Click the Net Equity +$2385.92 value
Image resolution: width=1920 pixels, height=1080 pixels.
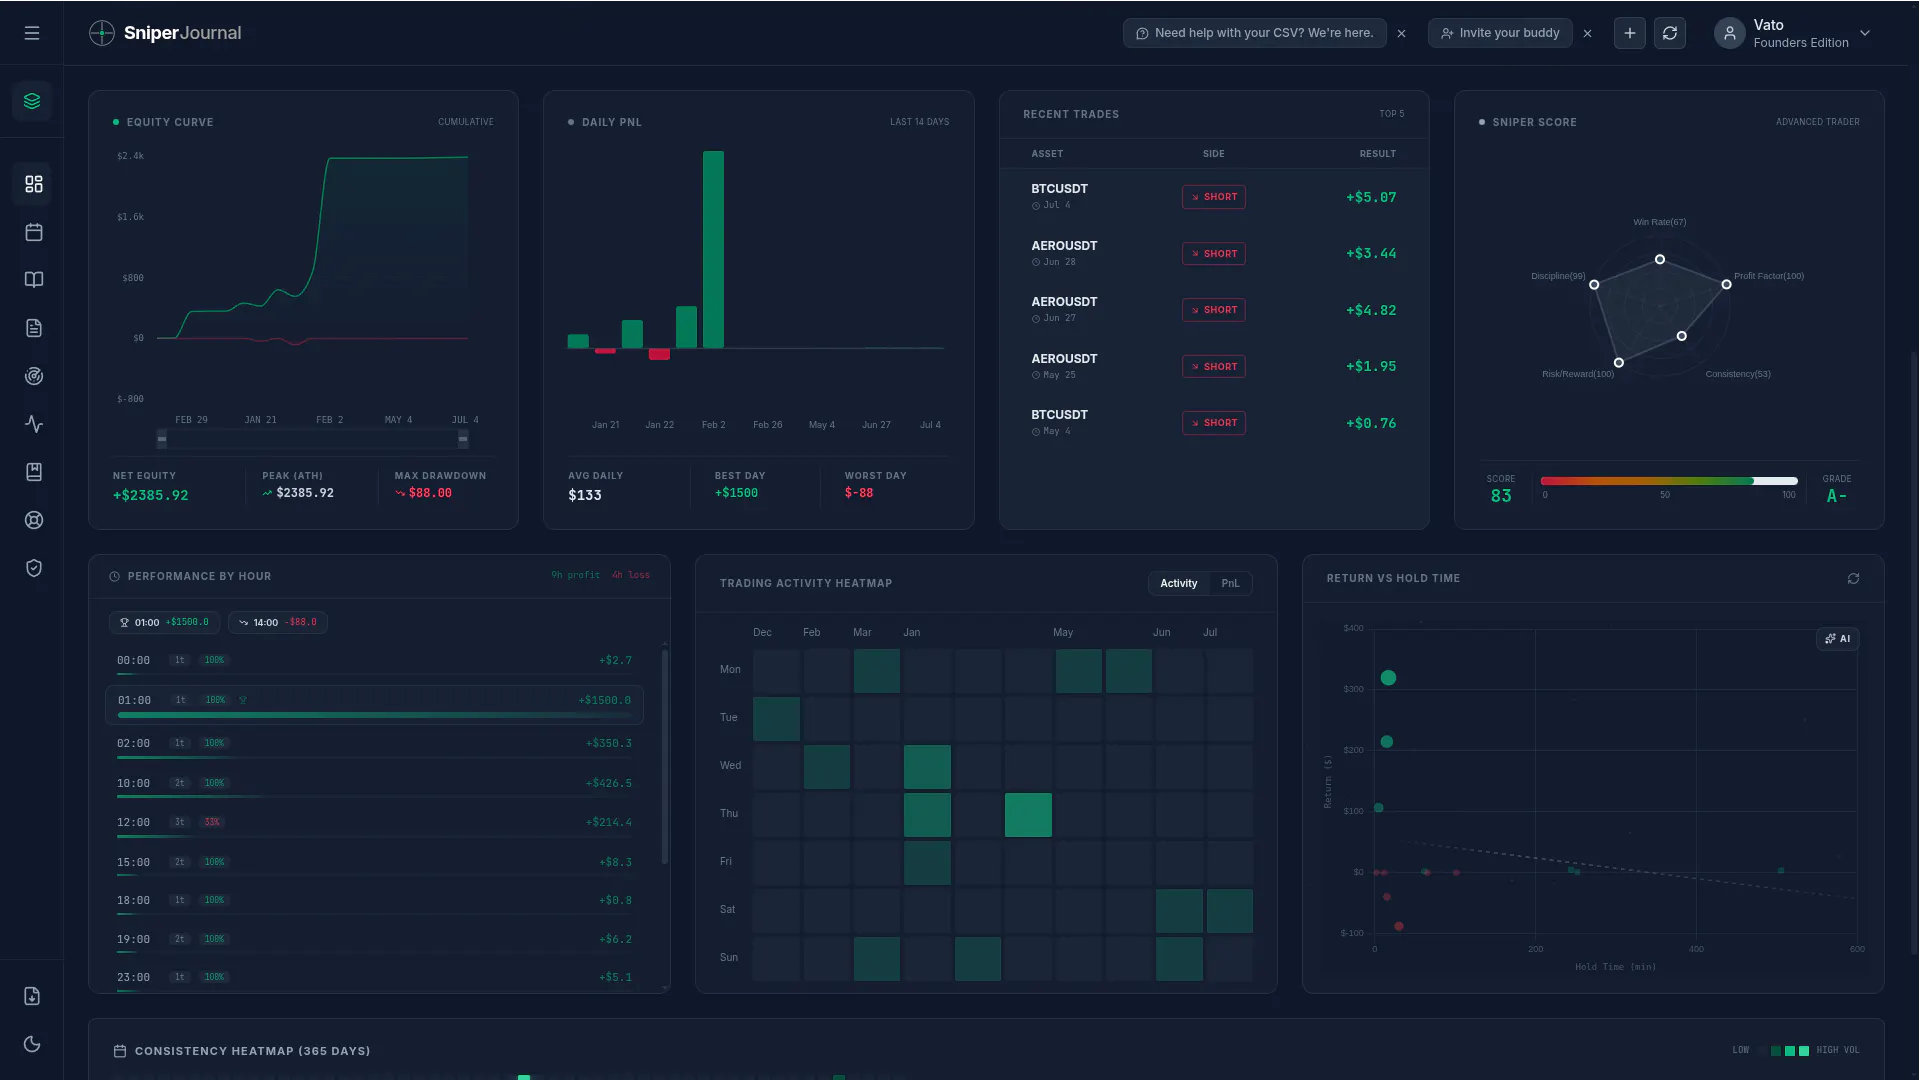click(x=150, y=495)
